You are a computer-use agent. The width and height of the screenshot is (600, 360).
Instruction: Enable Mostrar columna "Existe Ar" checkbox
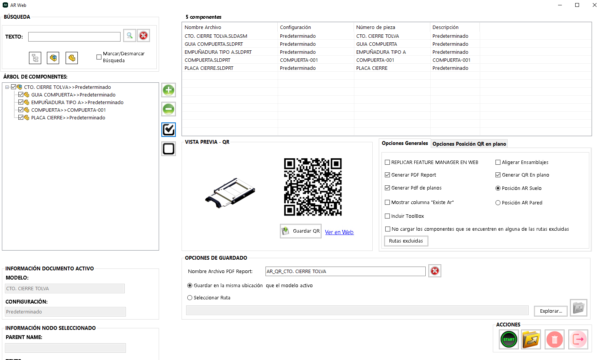coord(387,202)
